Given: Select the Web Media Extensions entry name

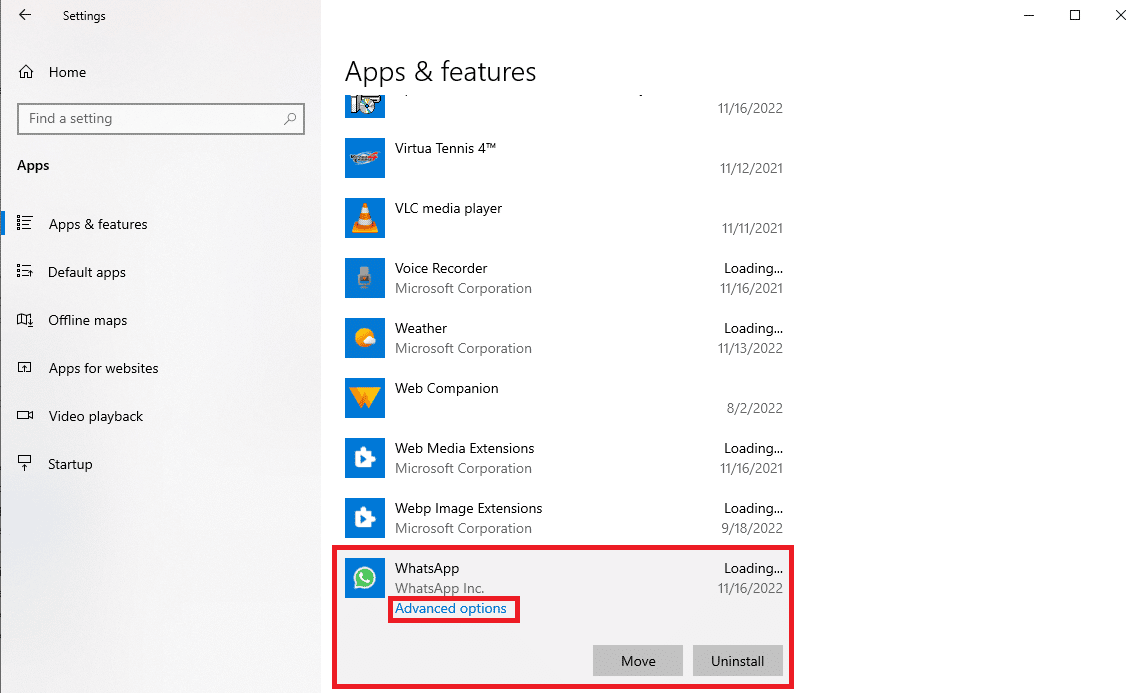Looking at the screenshot, I should pos(464,448).
